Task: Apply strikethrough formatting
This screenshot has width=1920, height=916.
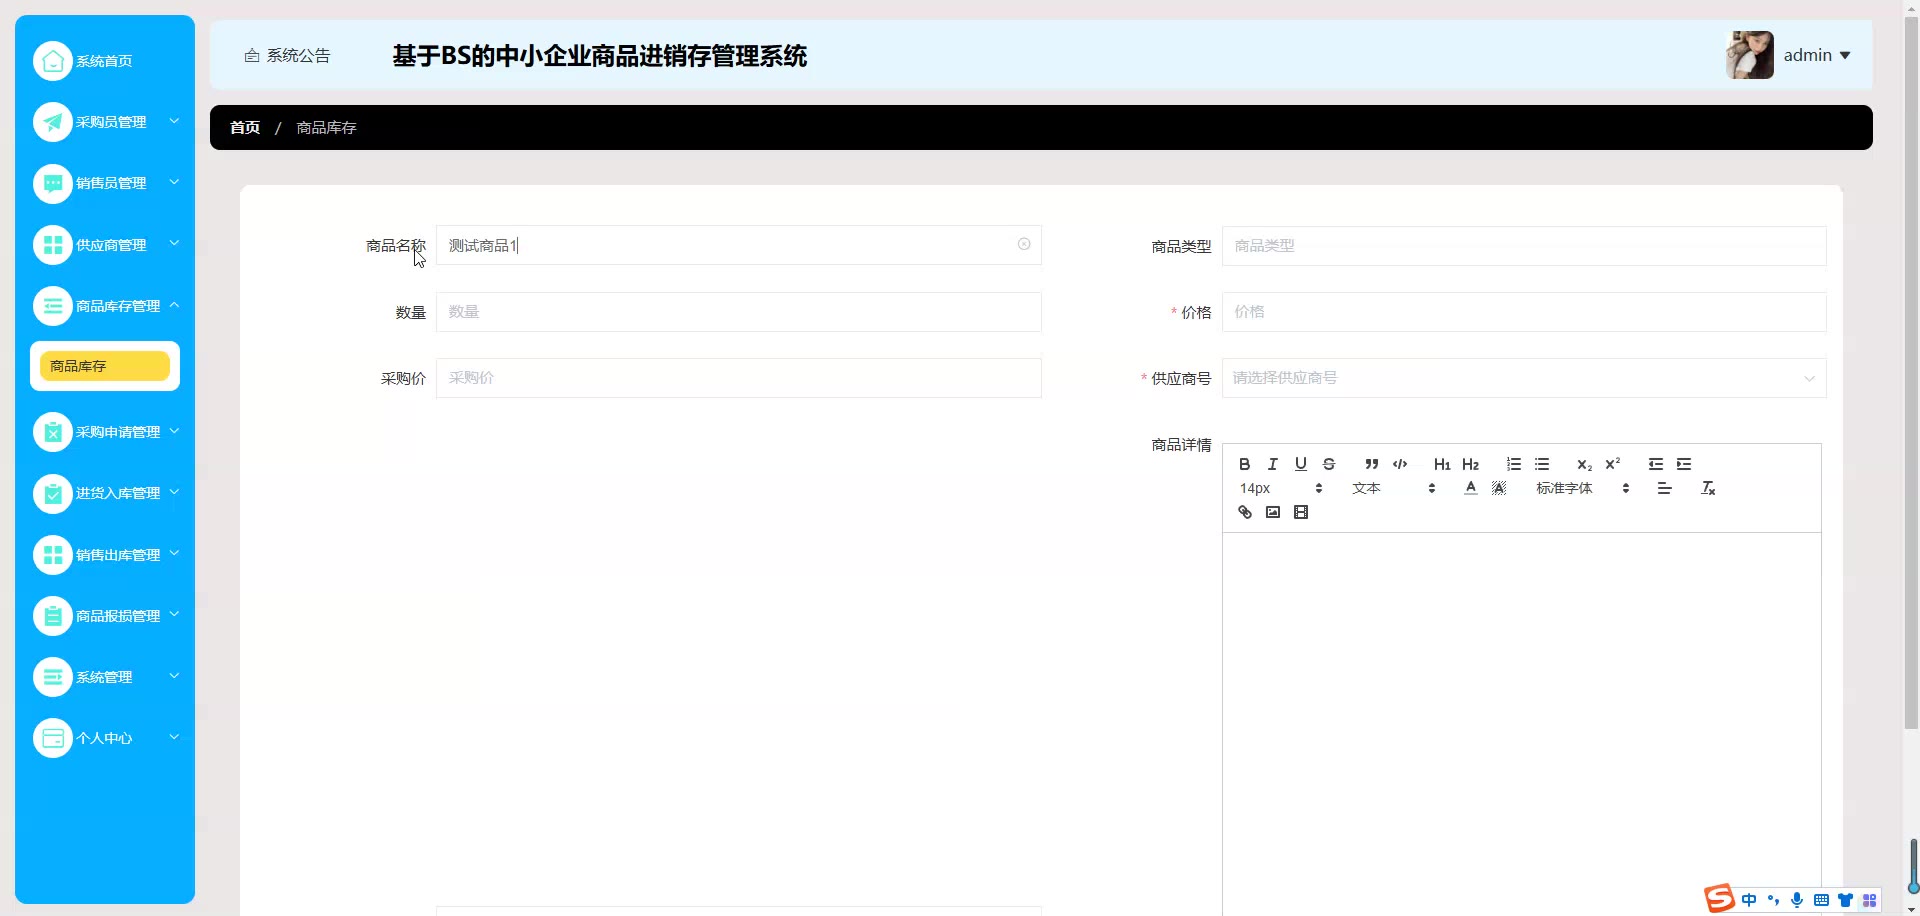Action: click(x=1328, y=464)
